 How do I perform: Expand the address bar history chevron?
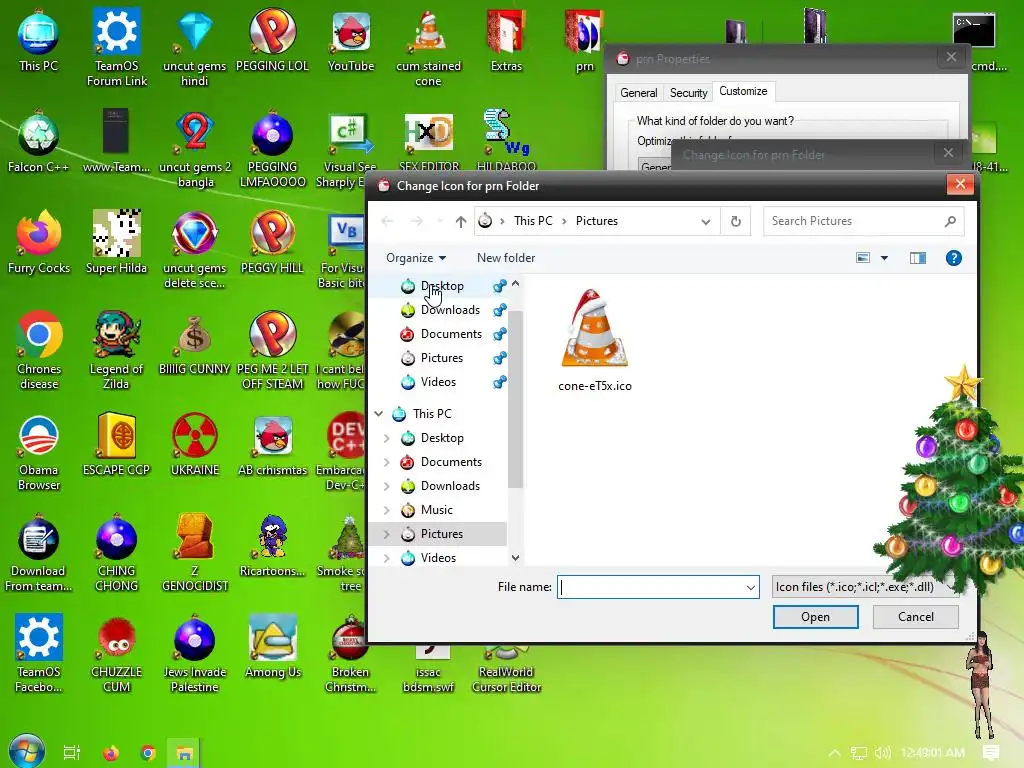tap(706, 221)
